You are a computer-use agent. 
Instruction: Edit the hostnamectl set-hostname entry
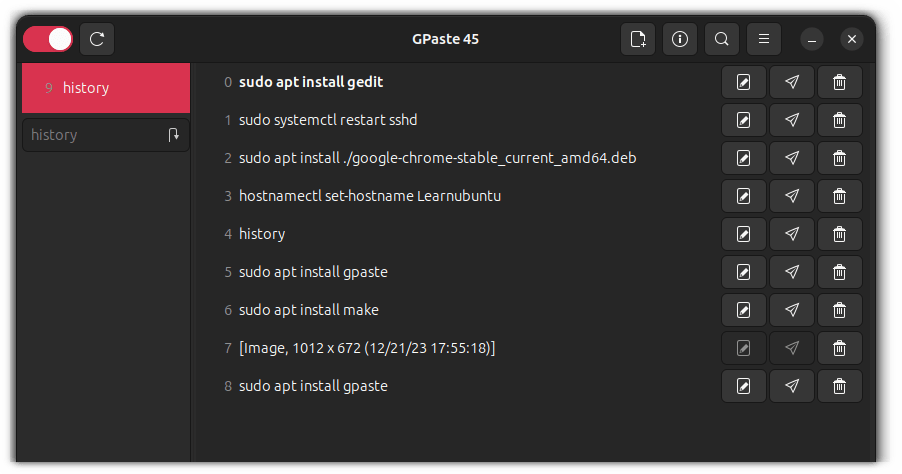[743, 196]
